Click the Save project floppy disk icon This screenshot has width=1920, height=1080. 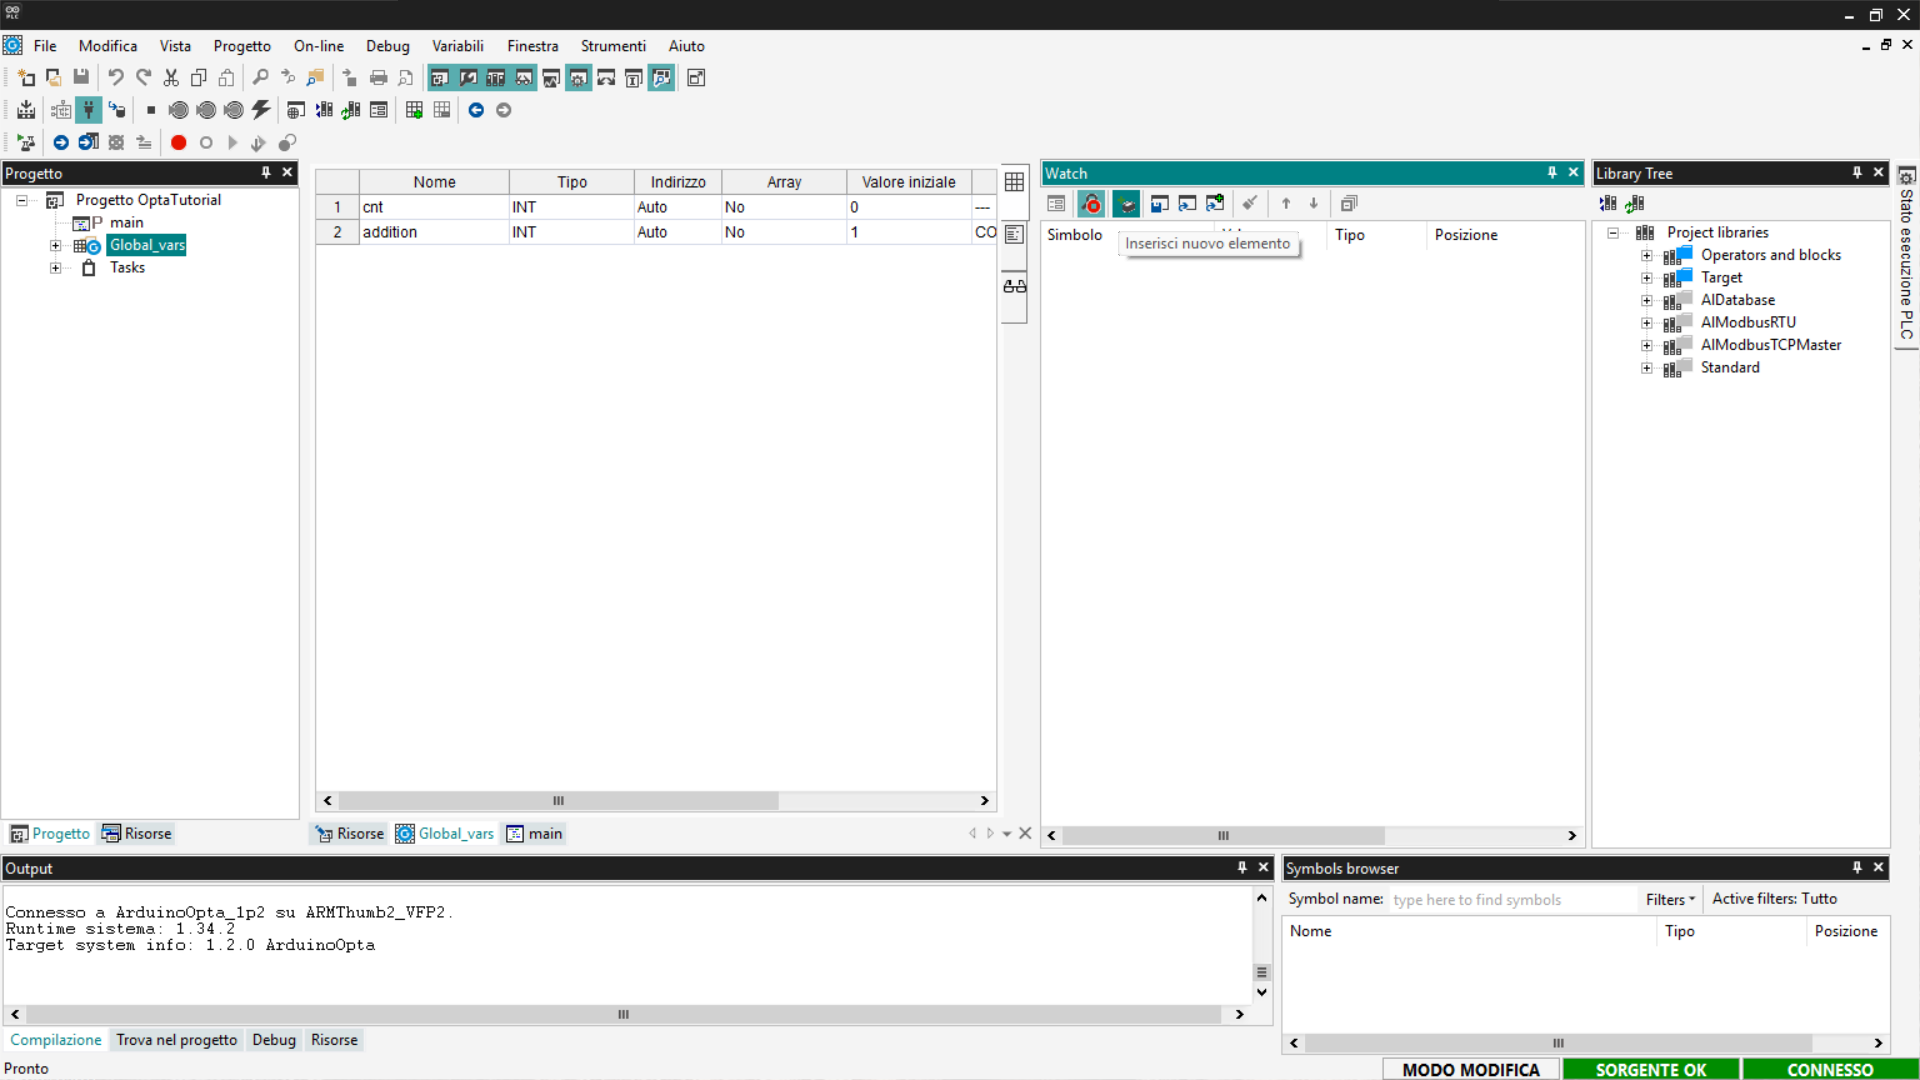click(x=81, y=77)
